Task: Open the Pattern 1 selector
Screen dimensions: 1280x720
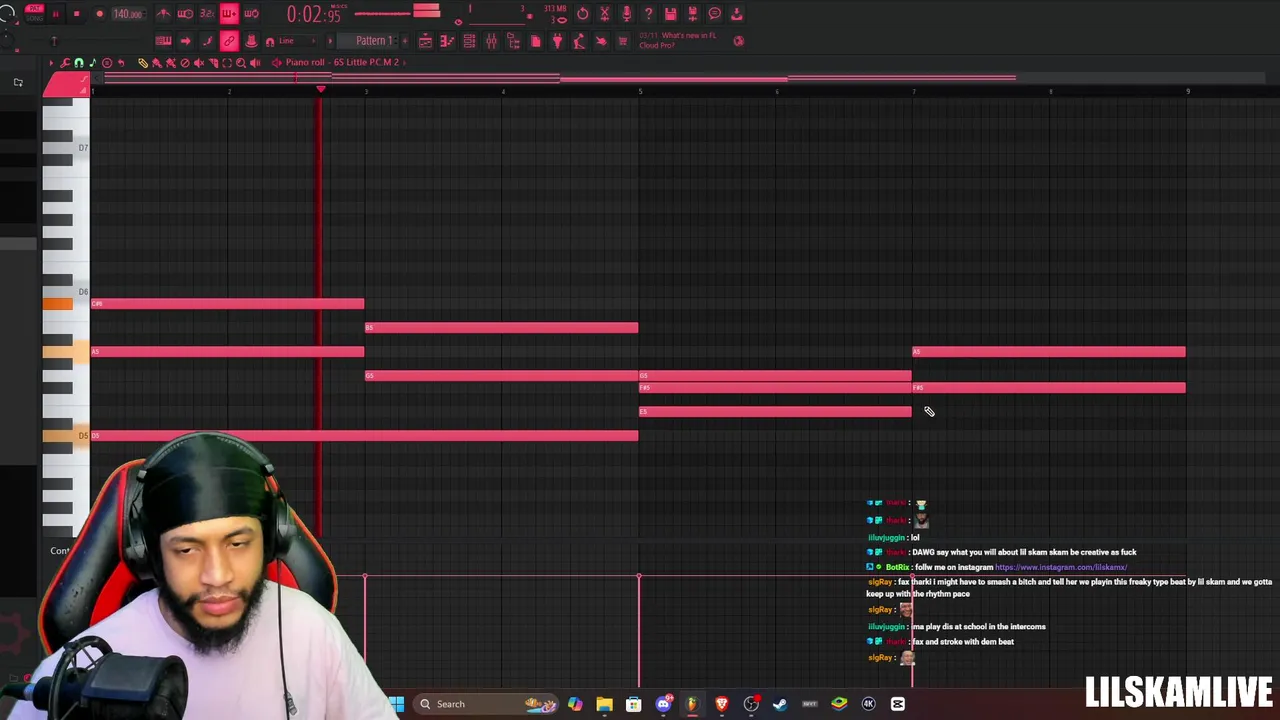Action: (x=374, y=41)
